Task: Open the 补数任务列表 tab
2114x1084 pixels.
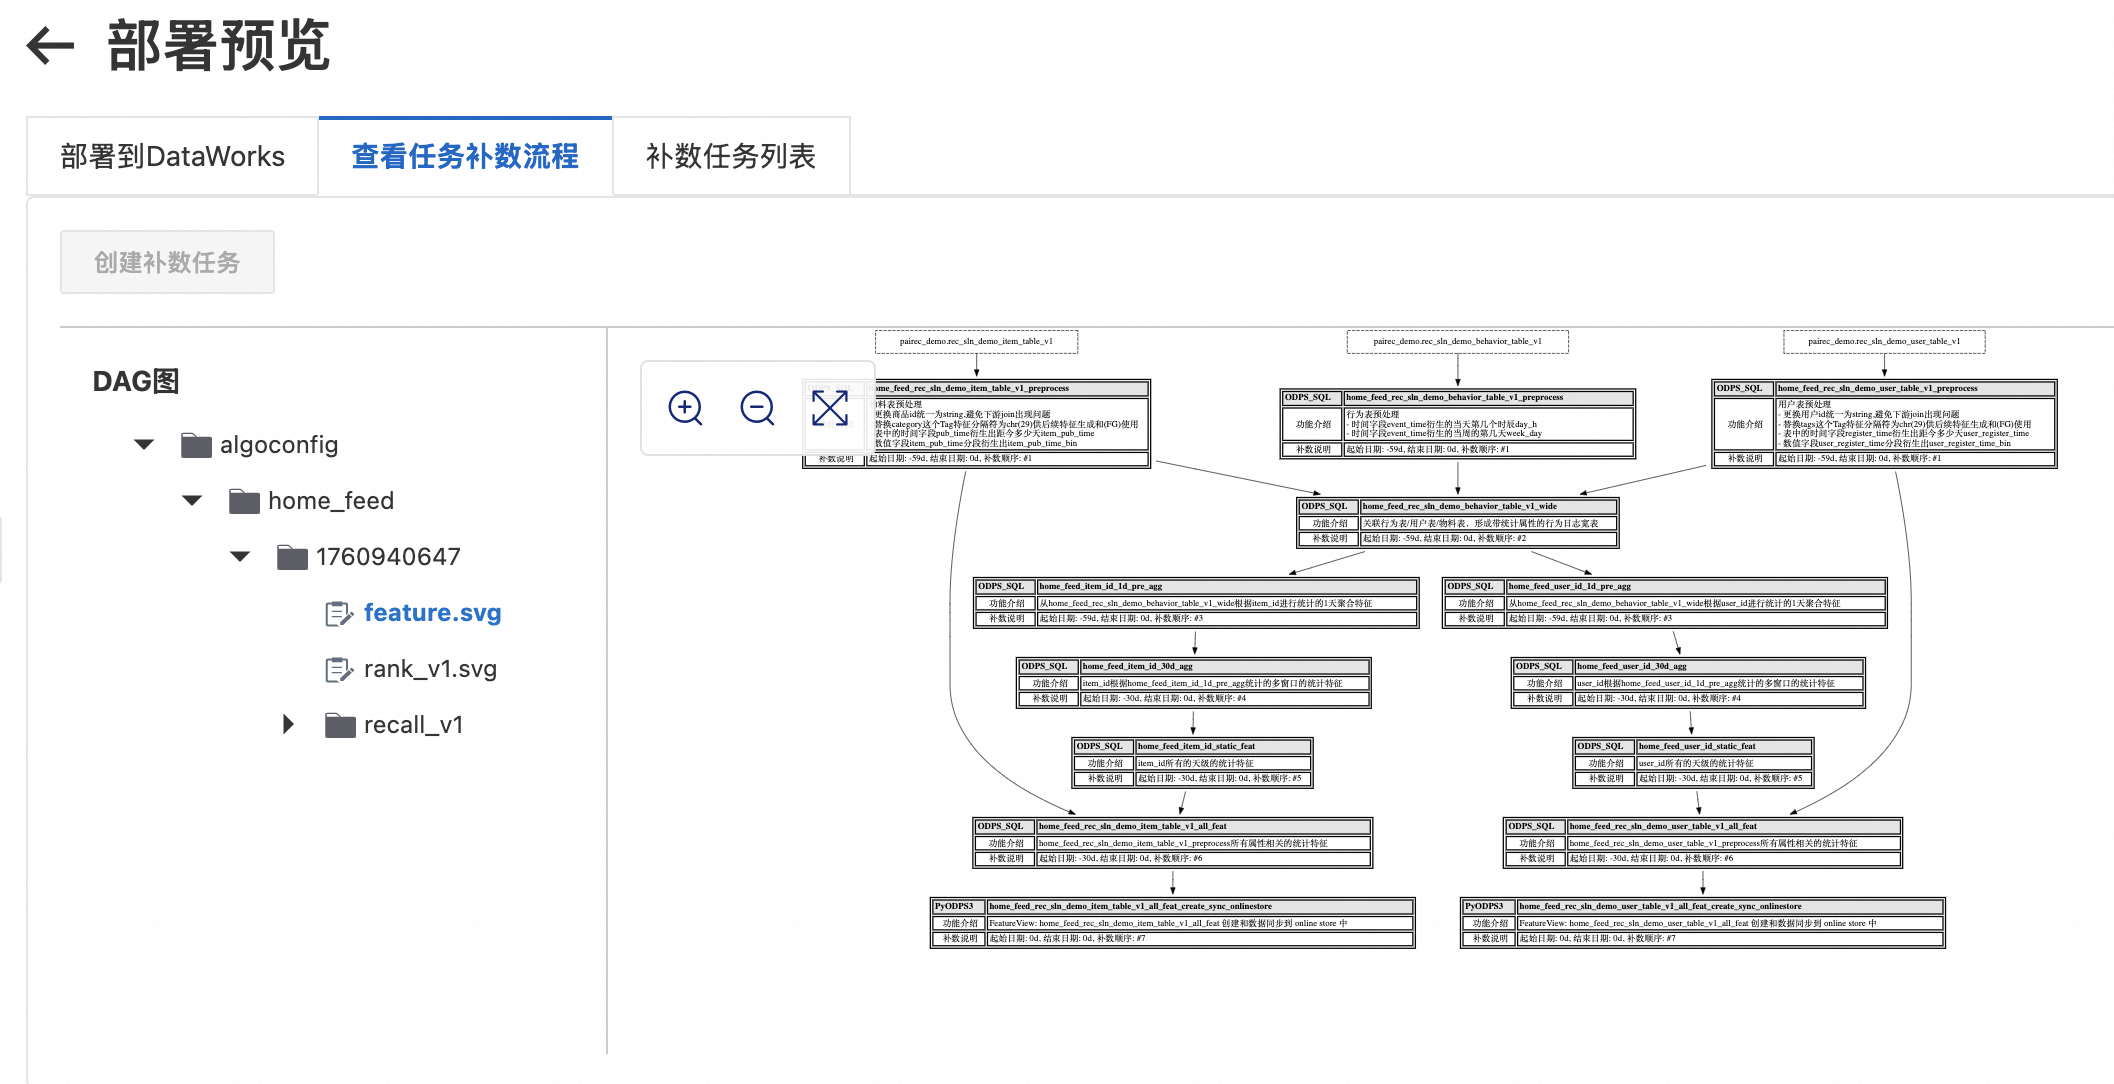Action: point(730,157)
